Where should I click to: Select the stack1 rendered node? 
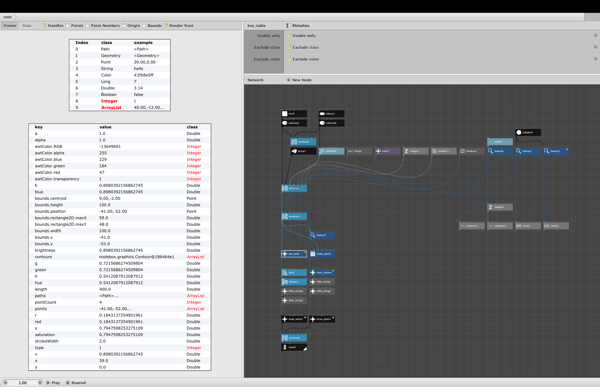pyautogui.click(x=294, y=347)
